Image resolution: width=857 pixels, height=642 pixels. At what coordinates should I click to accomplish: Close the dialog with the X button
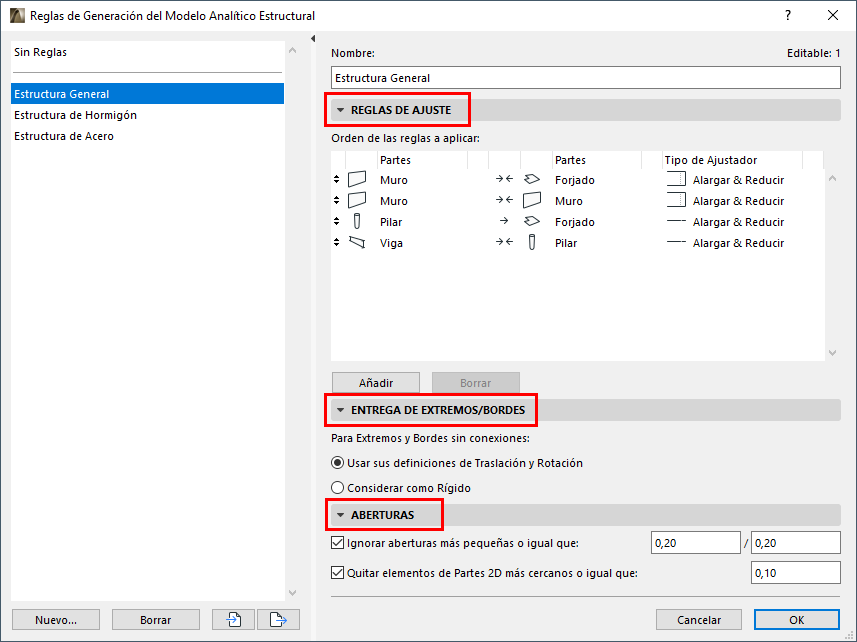pos(832,15)
